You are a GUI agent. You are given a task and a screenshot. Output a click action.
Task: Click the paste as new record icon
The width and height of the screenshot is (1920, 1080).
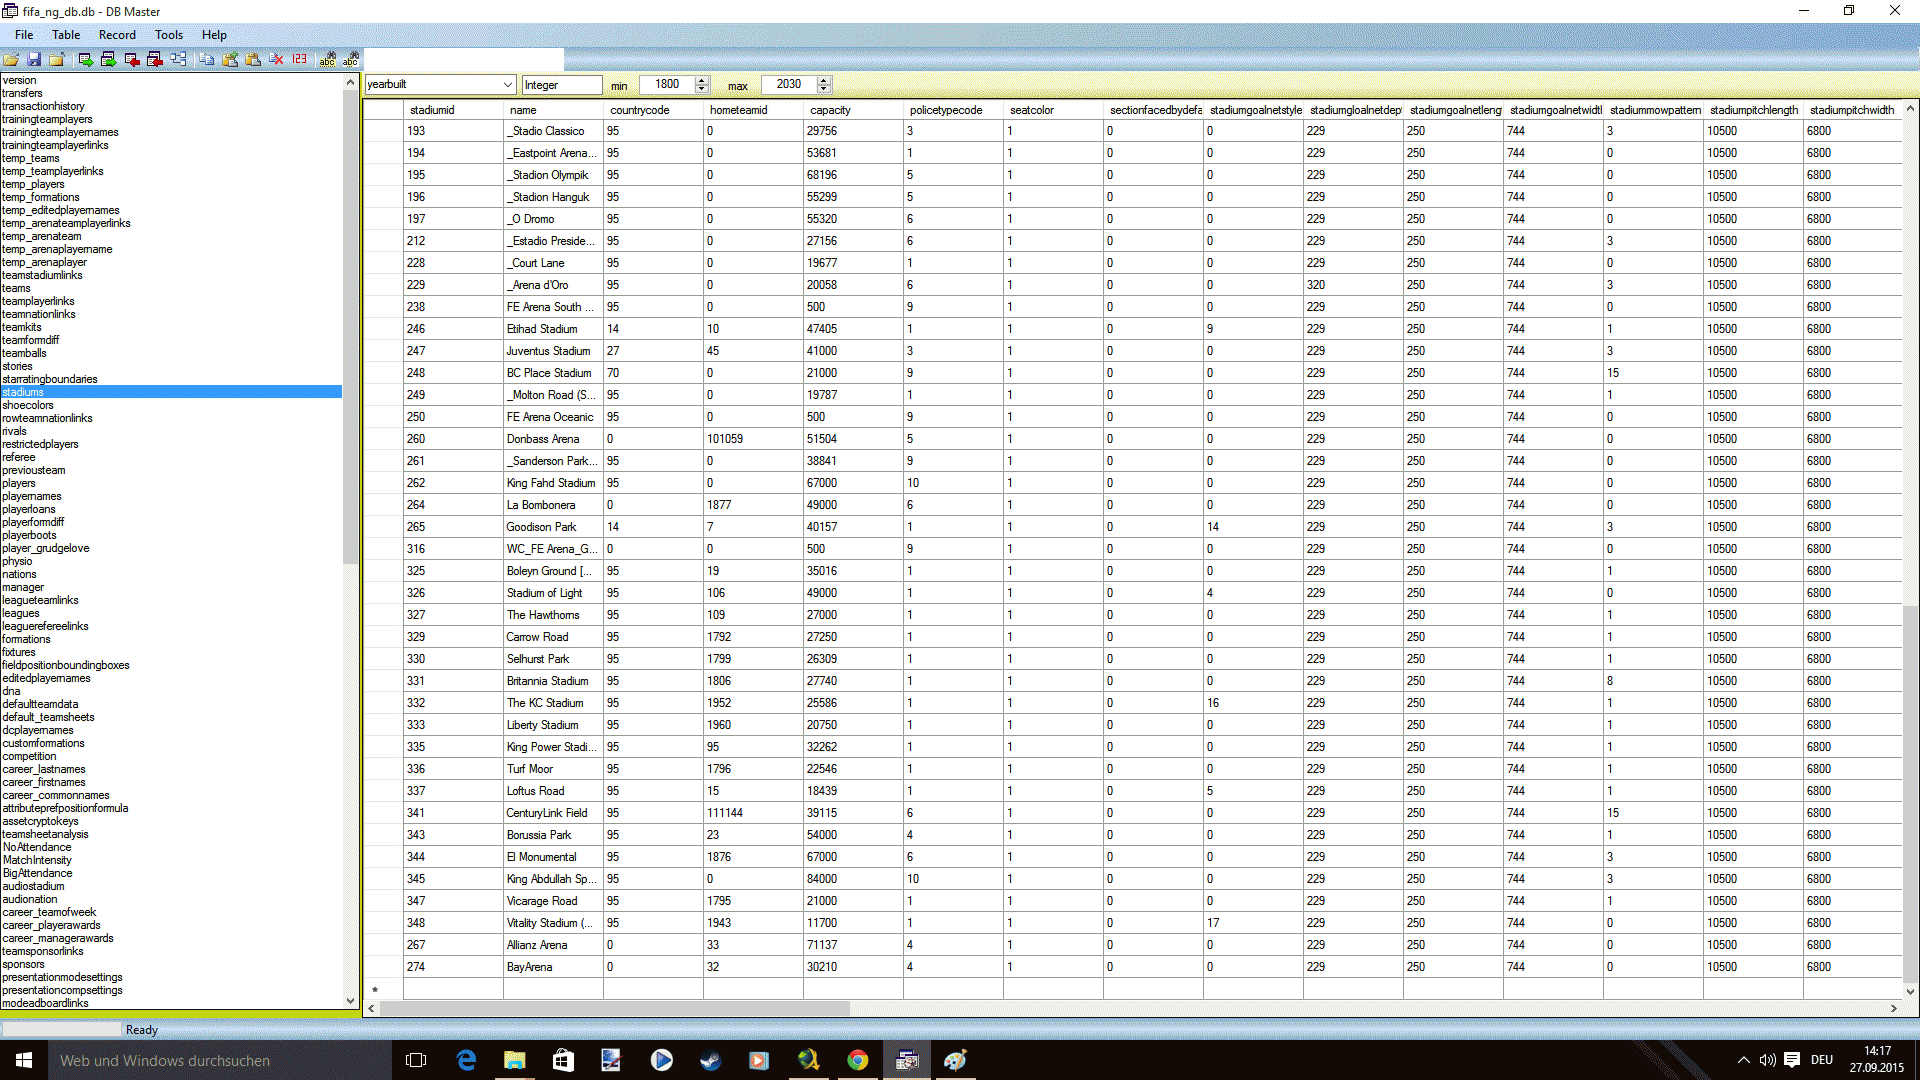click(x=230, y=60)
